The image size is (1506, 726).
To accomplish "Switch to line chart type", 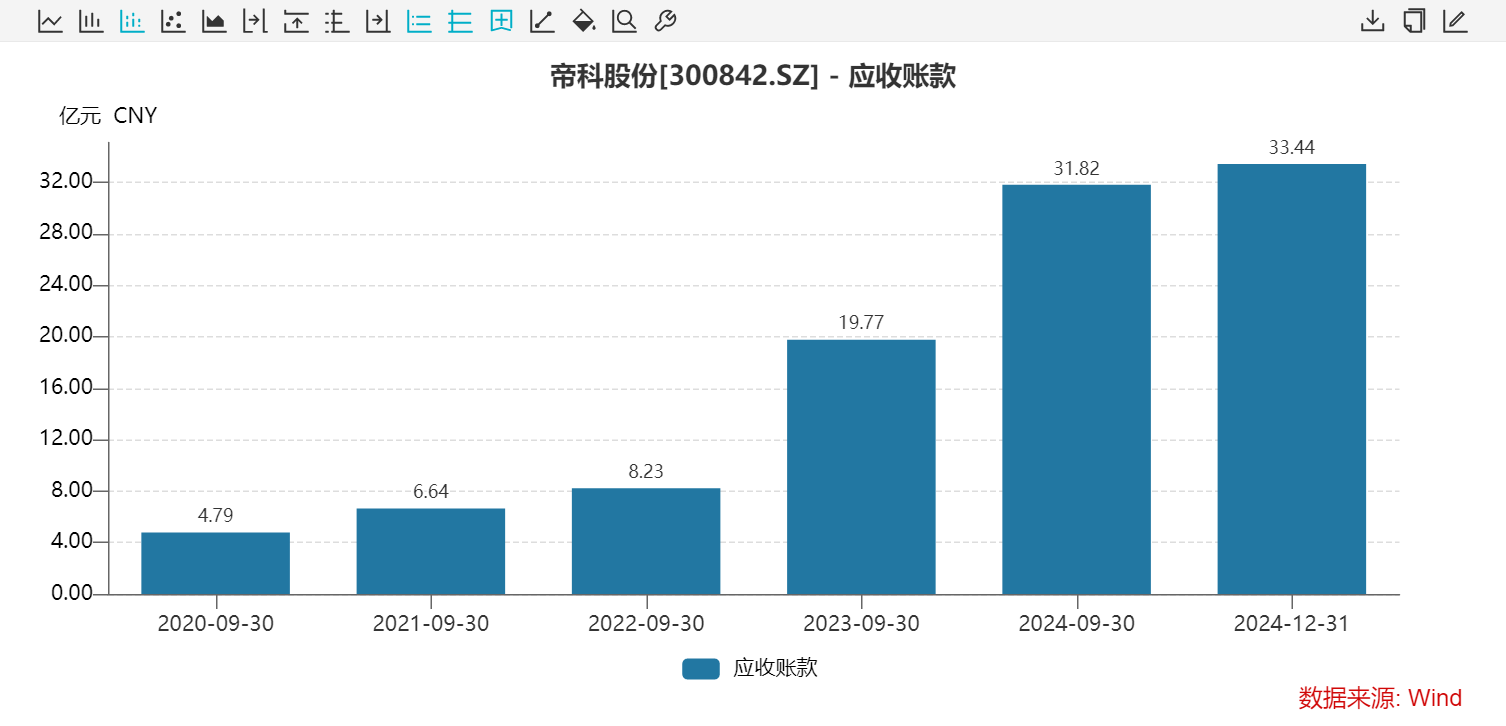I will click(x=50, y=21).
